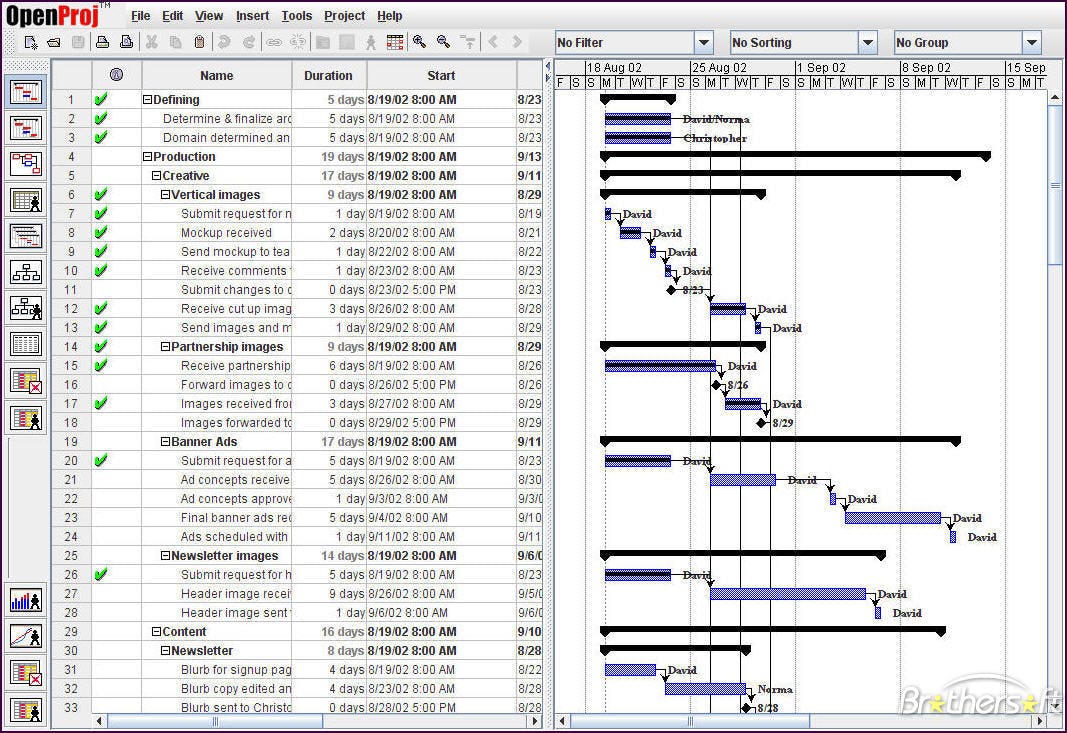Open the Assign Resources tool
The height and width of the screenshot is (733, 1067).
pos(371,41)
